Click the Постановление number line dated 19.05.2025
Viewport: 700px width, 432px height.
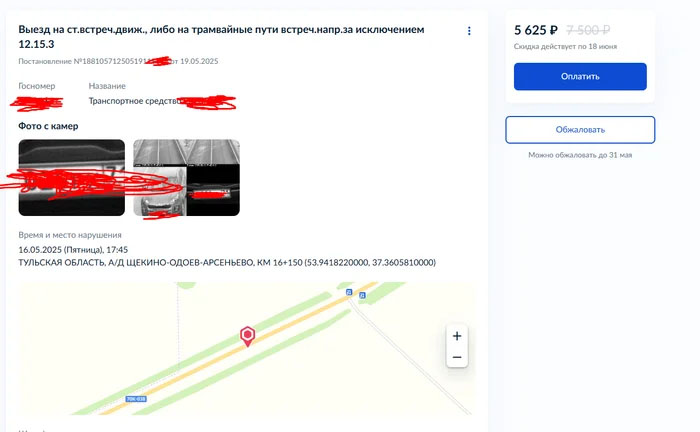(x=118, y=61)
